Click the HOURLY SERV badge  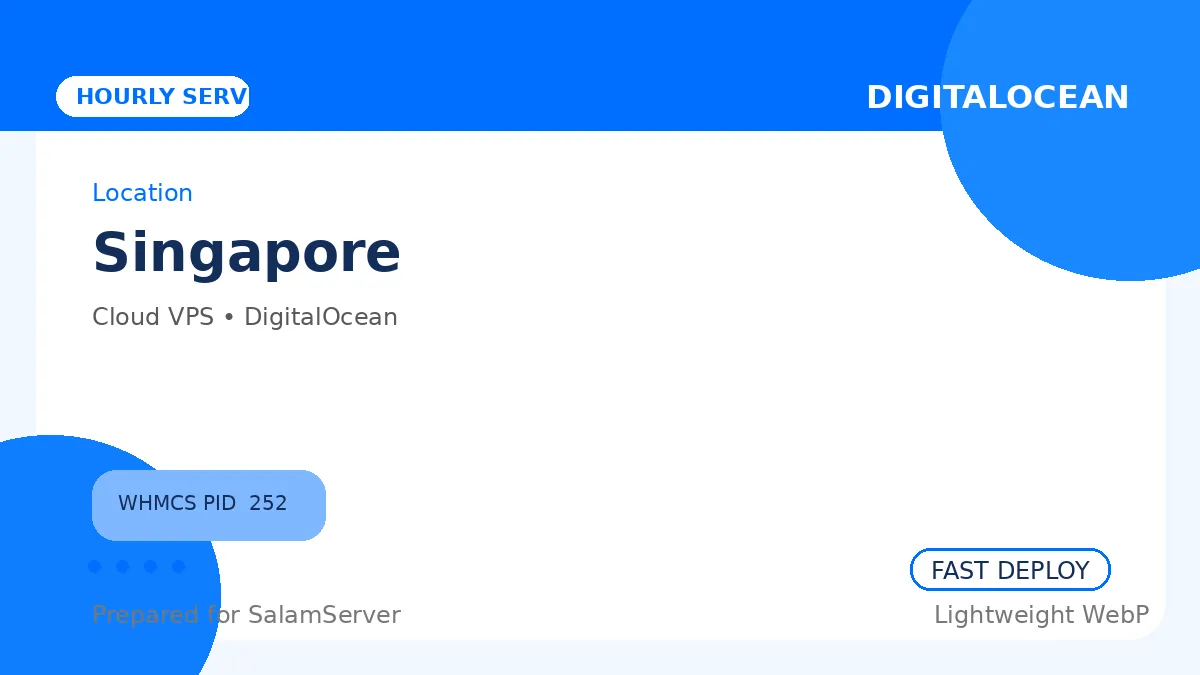pos(152,96)
